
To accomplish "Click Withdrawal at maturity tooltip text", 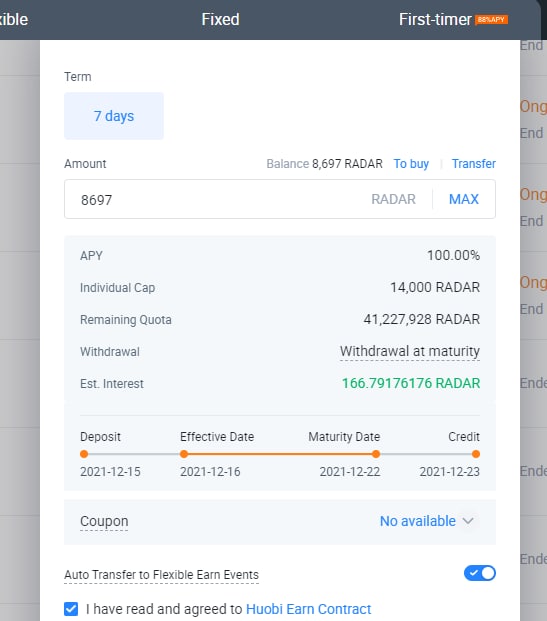I will pyautogui.click(x=410, y=351).
